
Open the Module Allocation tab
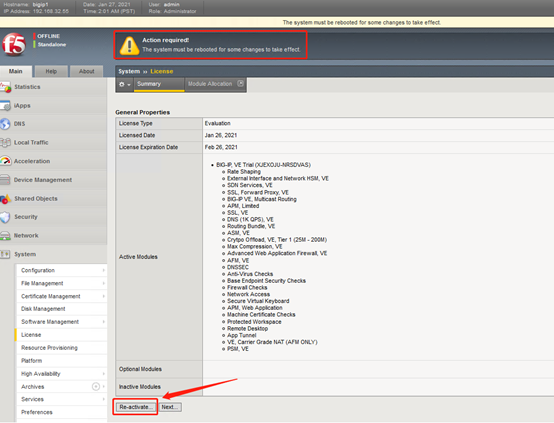215,84
